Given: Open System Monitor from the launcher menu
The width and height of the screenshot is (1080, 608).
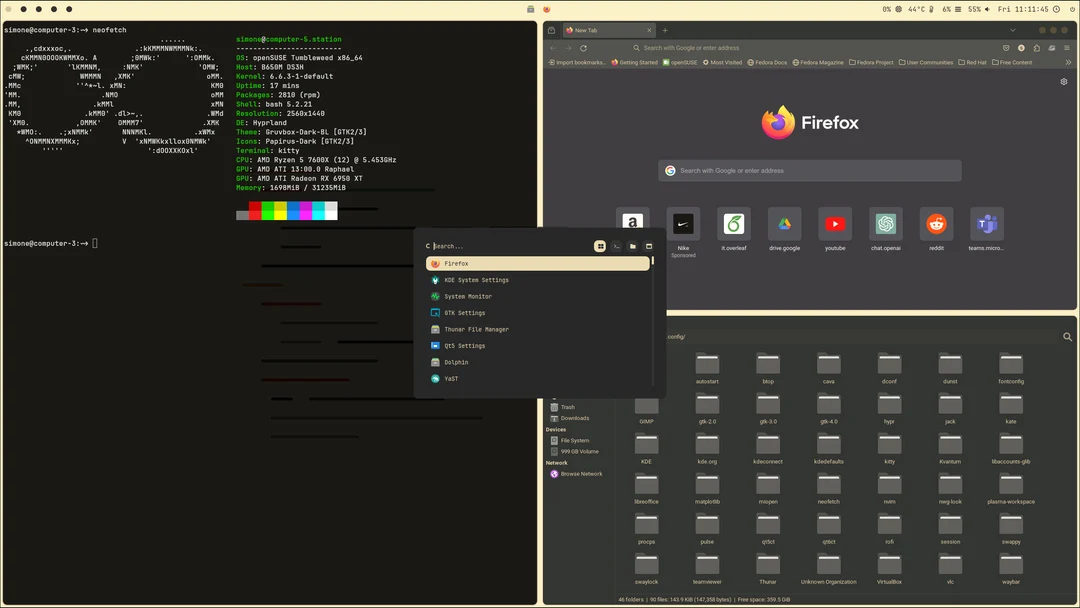Looking at the screenshot, I should (x=470, y=296).
